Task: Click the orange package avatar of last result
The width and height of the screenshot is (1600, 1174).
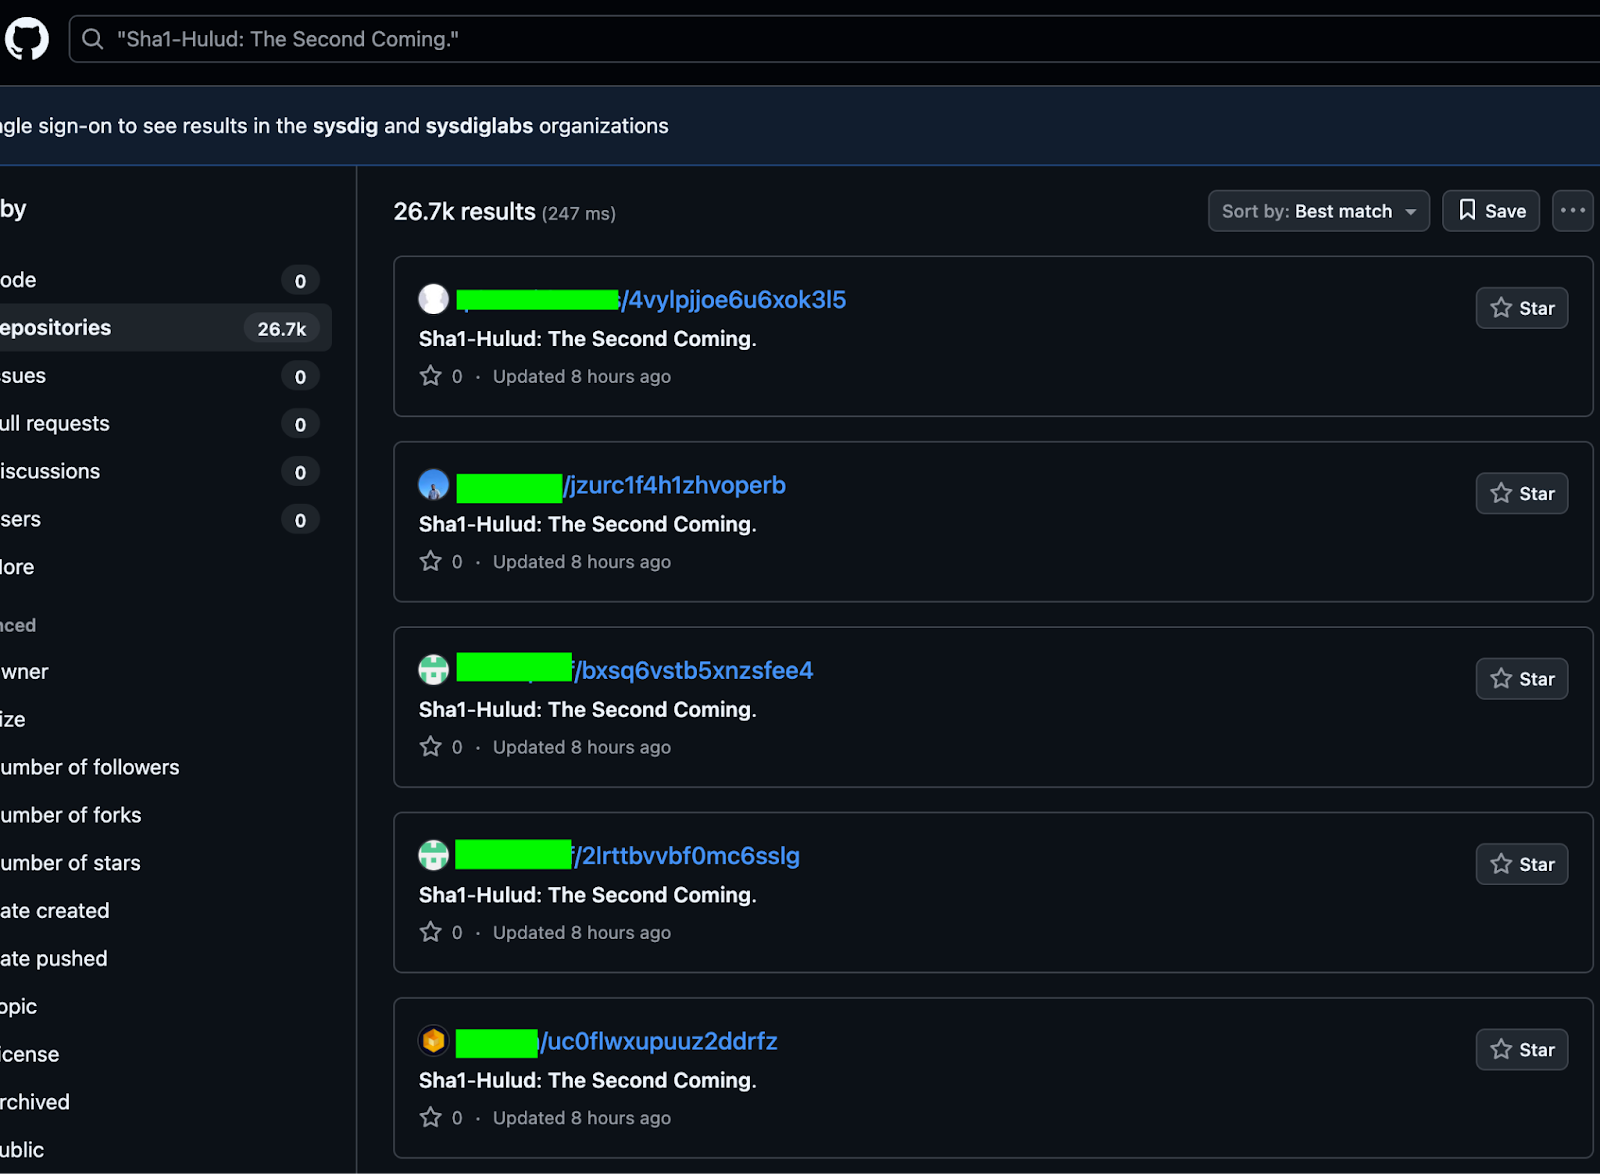Action: click(x=433, y=1040)
